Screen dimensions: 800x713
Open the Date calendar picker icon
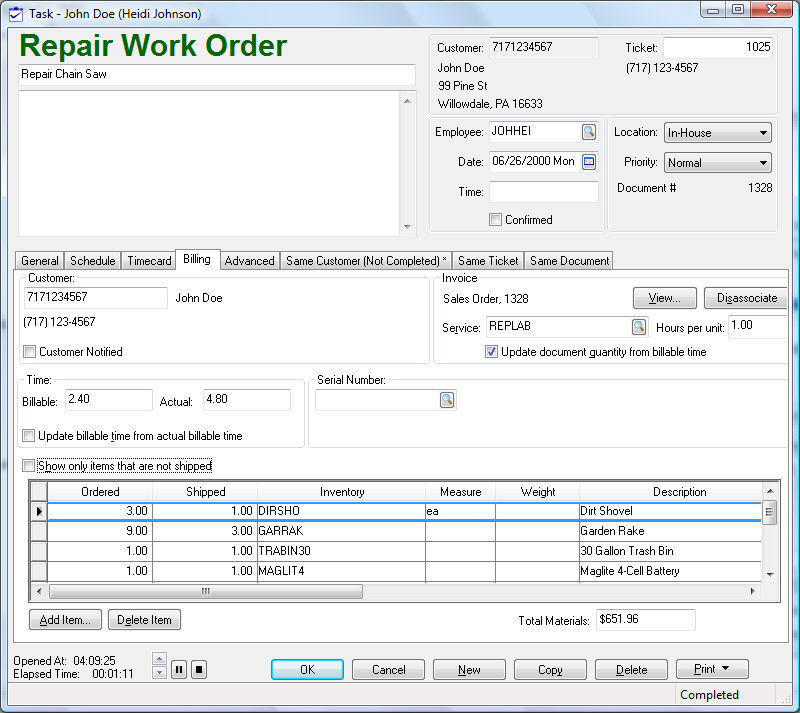click(589, 162)
